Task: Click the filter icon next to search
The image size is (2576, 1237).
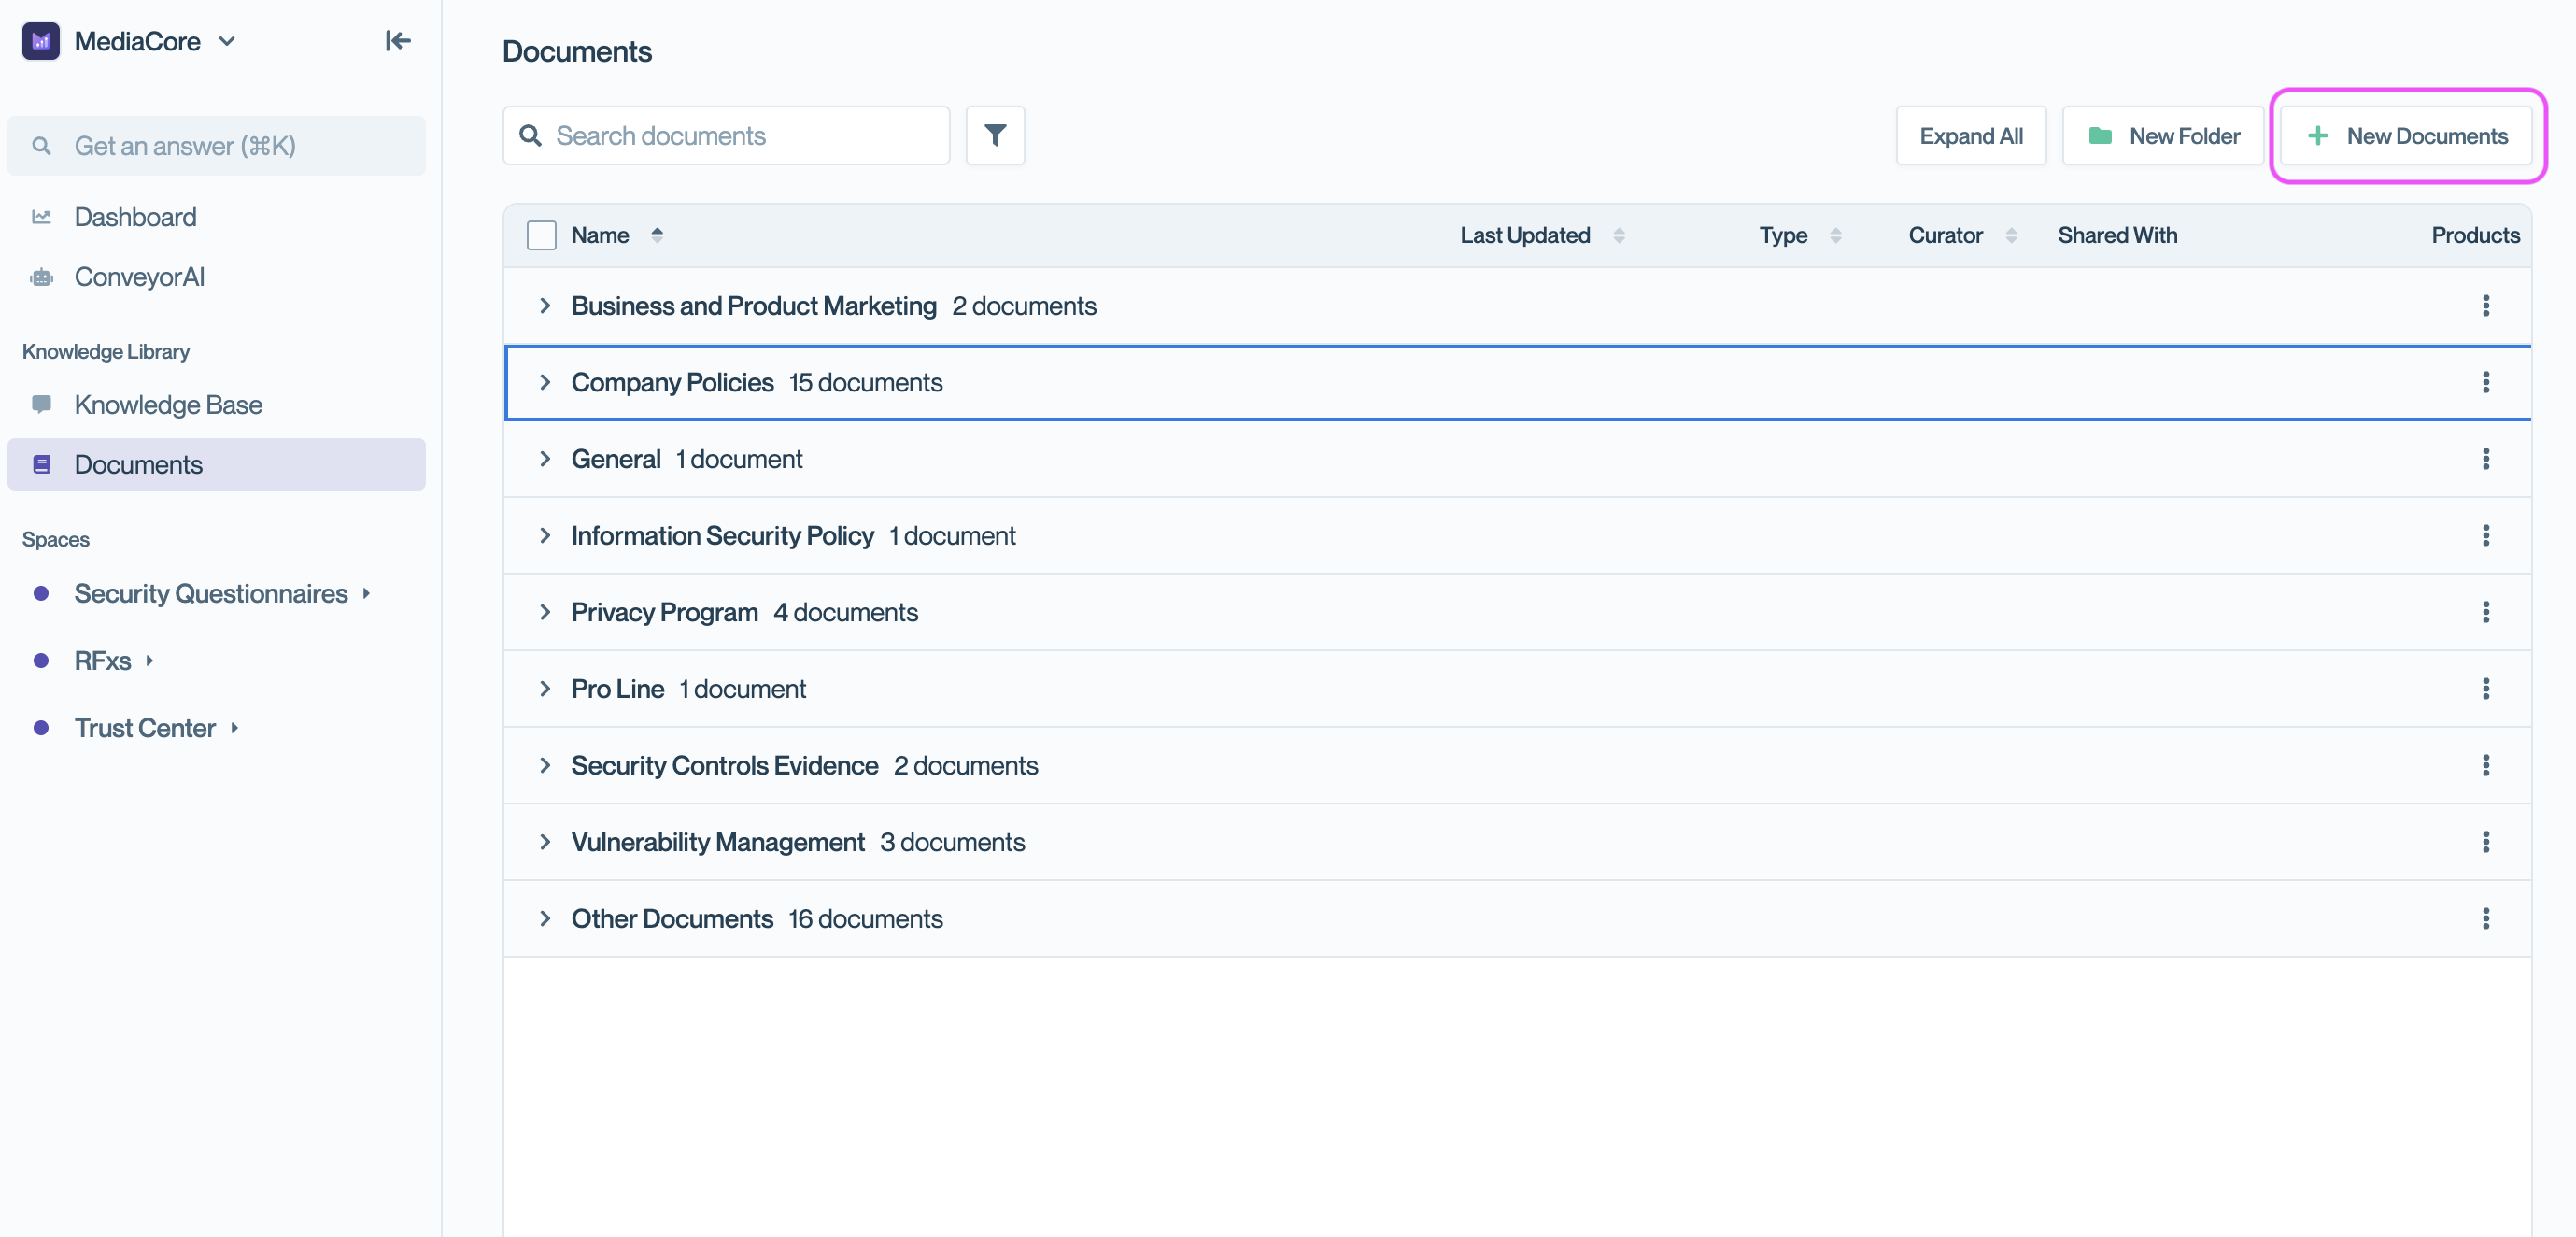Action: click(x=995, y=135)
